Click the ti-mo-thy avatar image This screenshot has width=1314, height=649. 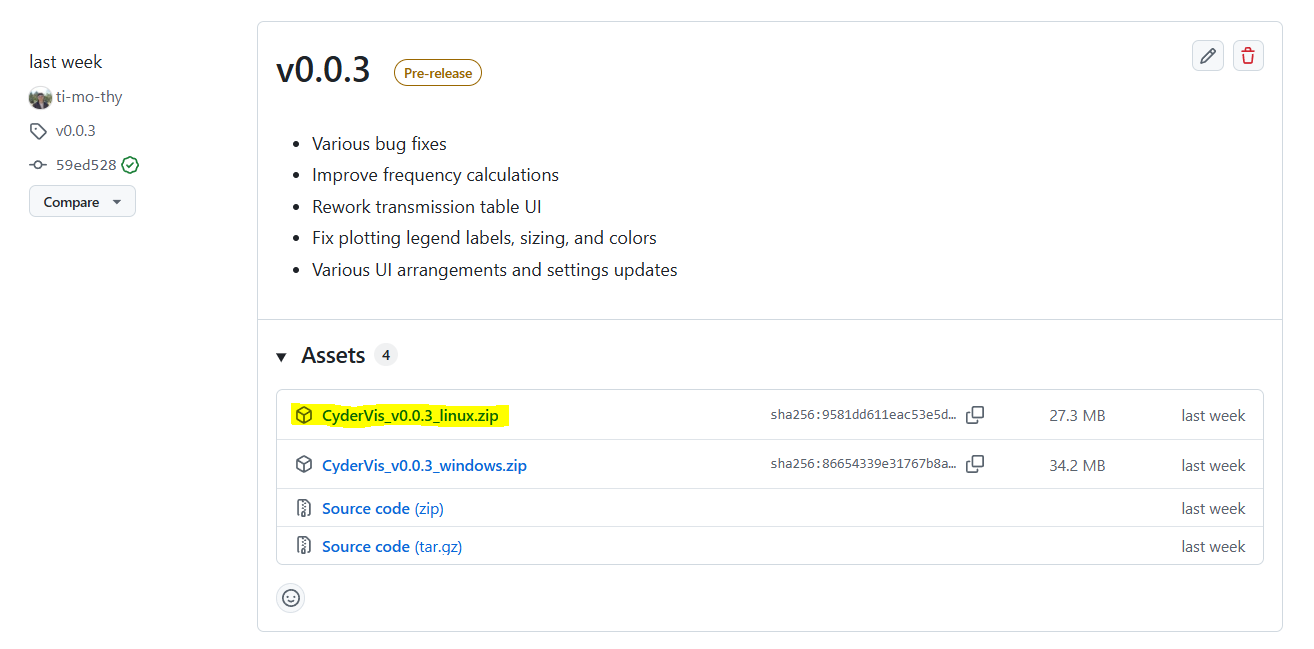[x=40, y=98]
